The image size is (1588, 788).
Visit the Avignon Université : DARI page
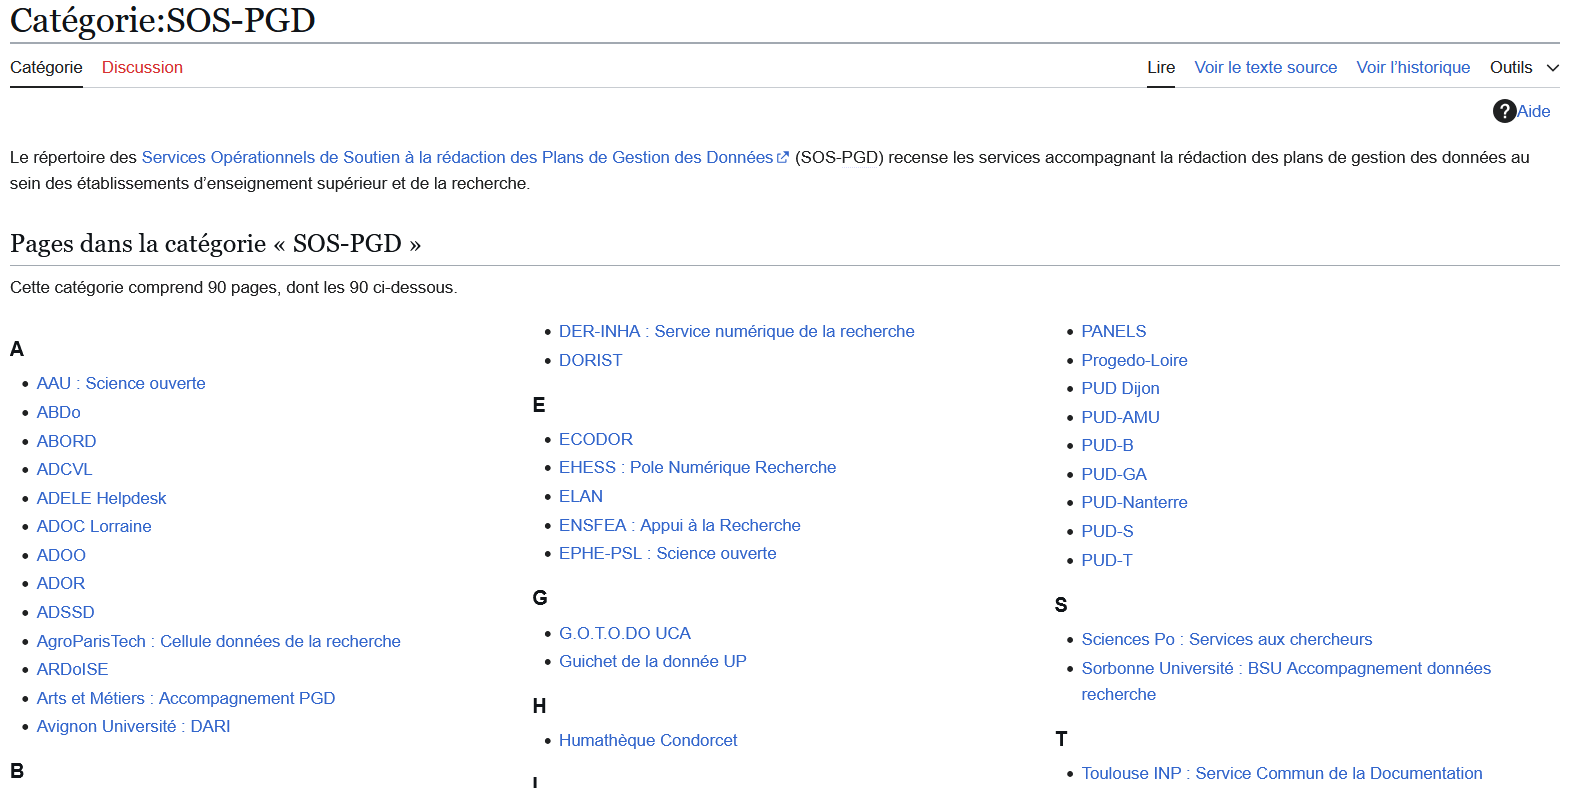pyautogui.click(x=133, y=726)
